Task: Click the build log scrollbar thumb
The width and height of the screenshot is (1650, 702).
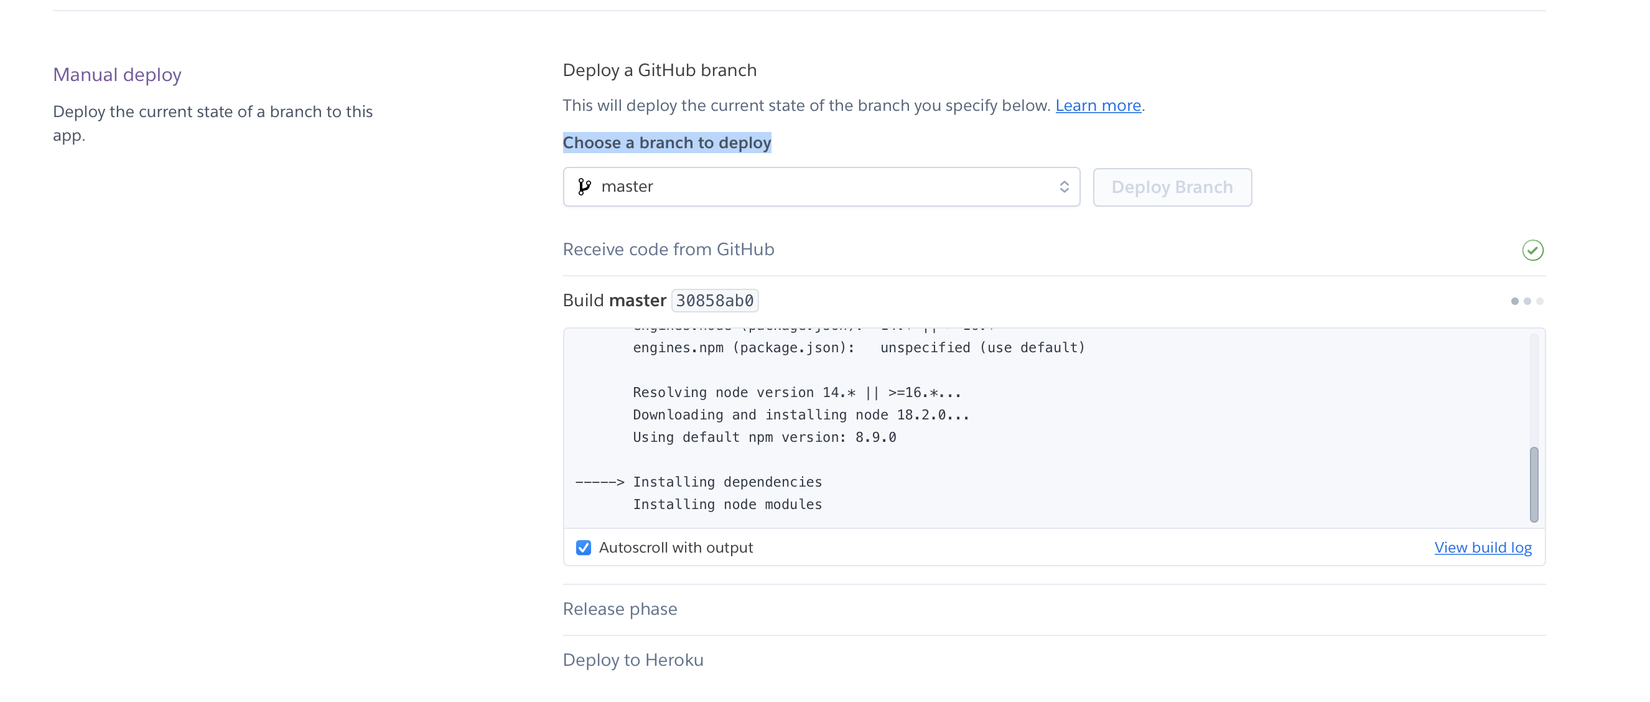Action: click(x=1534, y=484)
